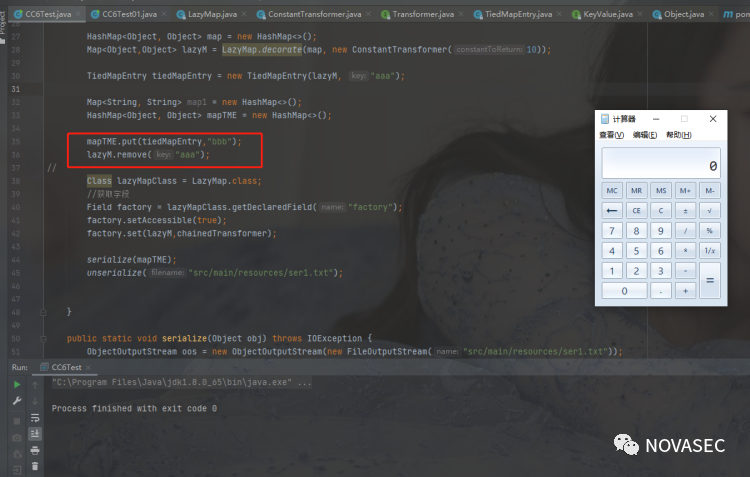Click the plus button on calculator
This screenshot has width=750, height=477.
(x=685, y=291)
